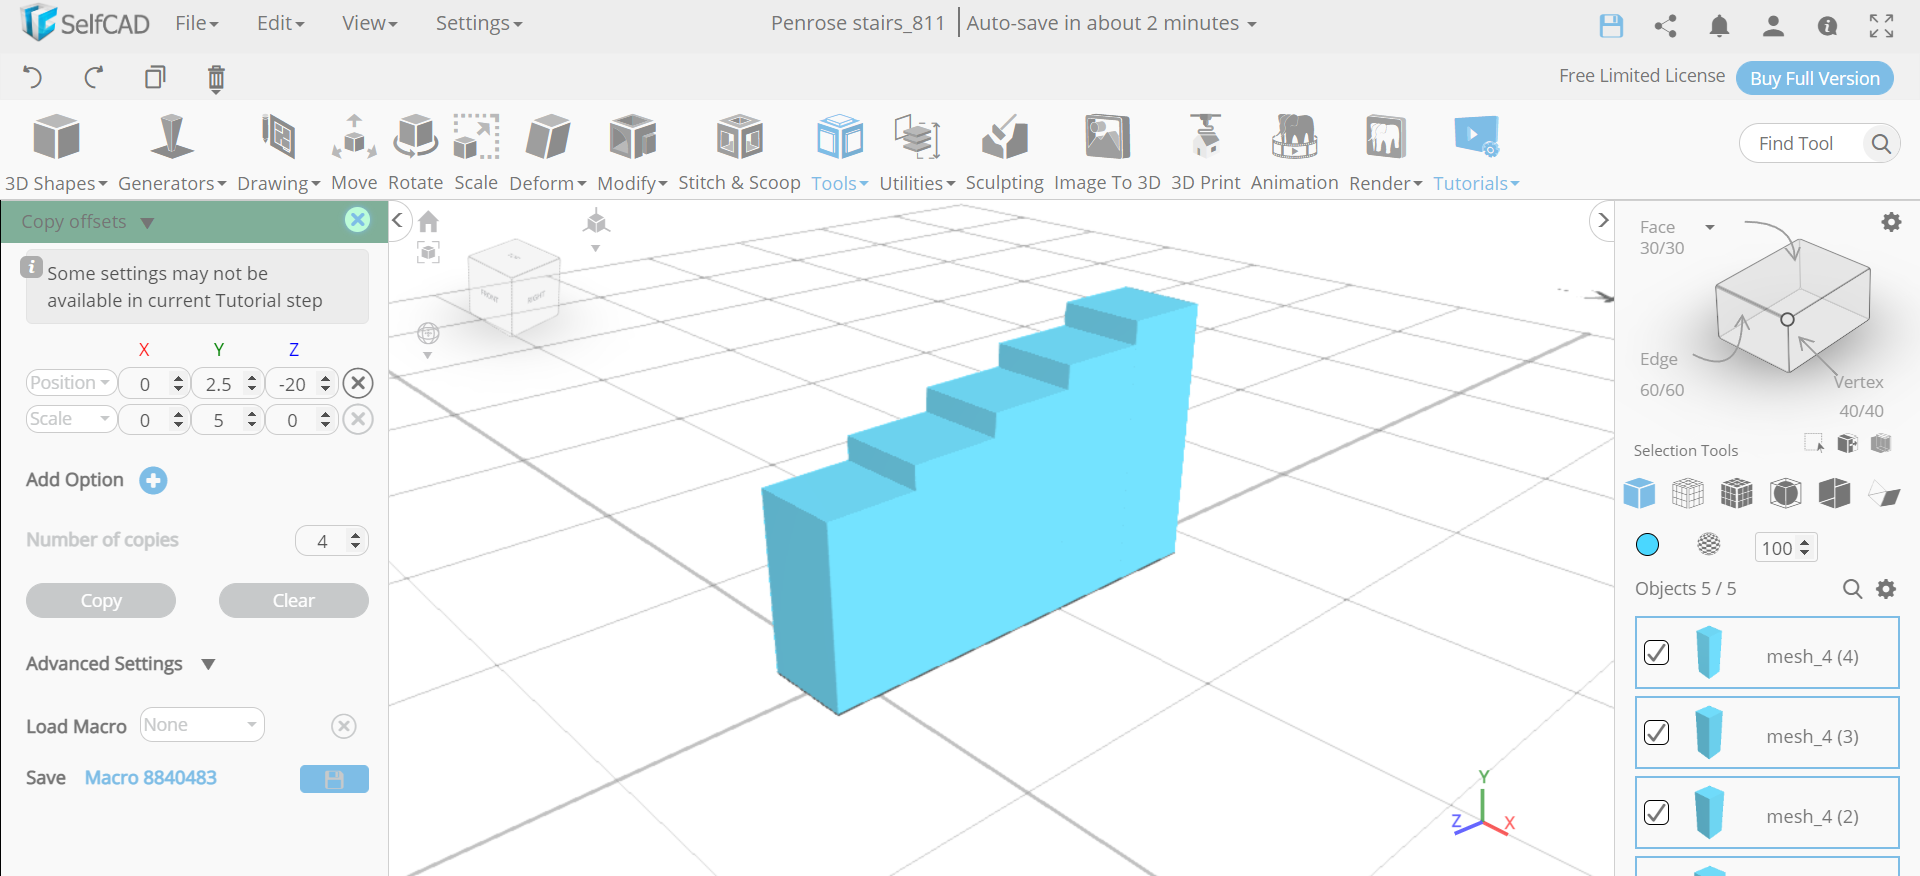The height and width of the screenshot is (876, 1920).
Task: Toggle fullscreen mode icon
Action: (1881, 26)
